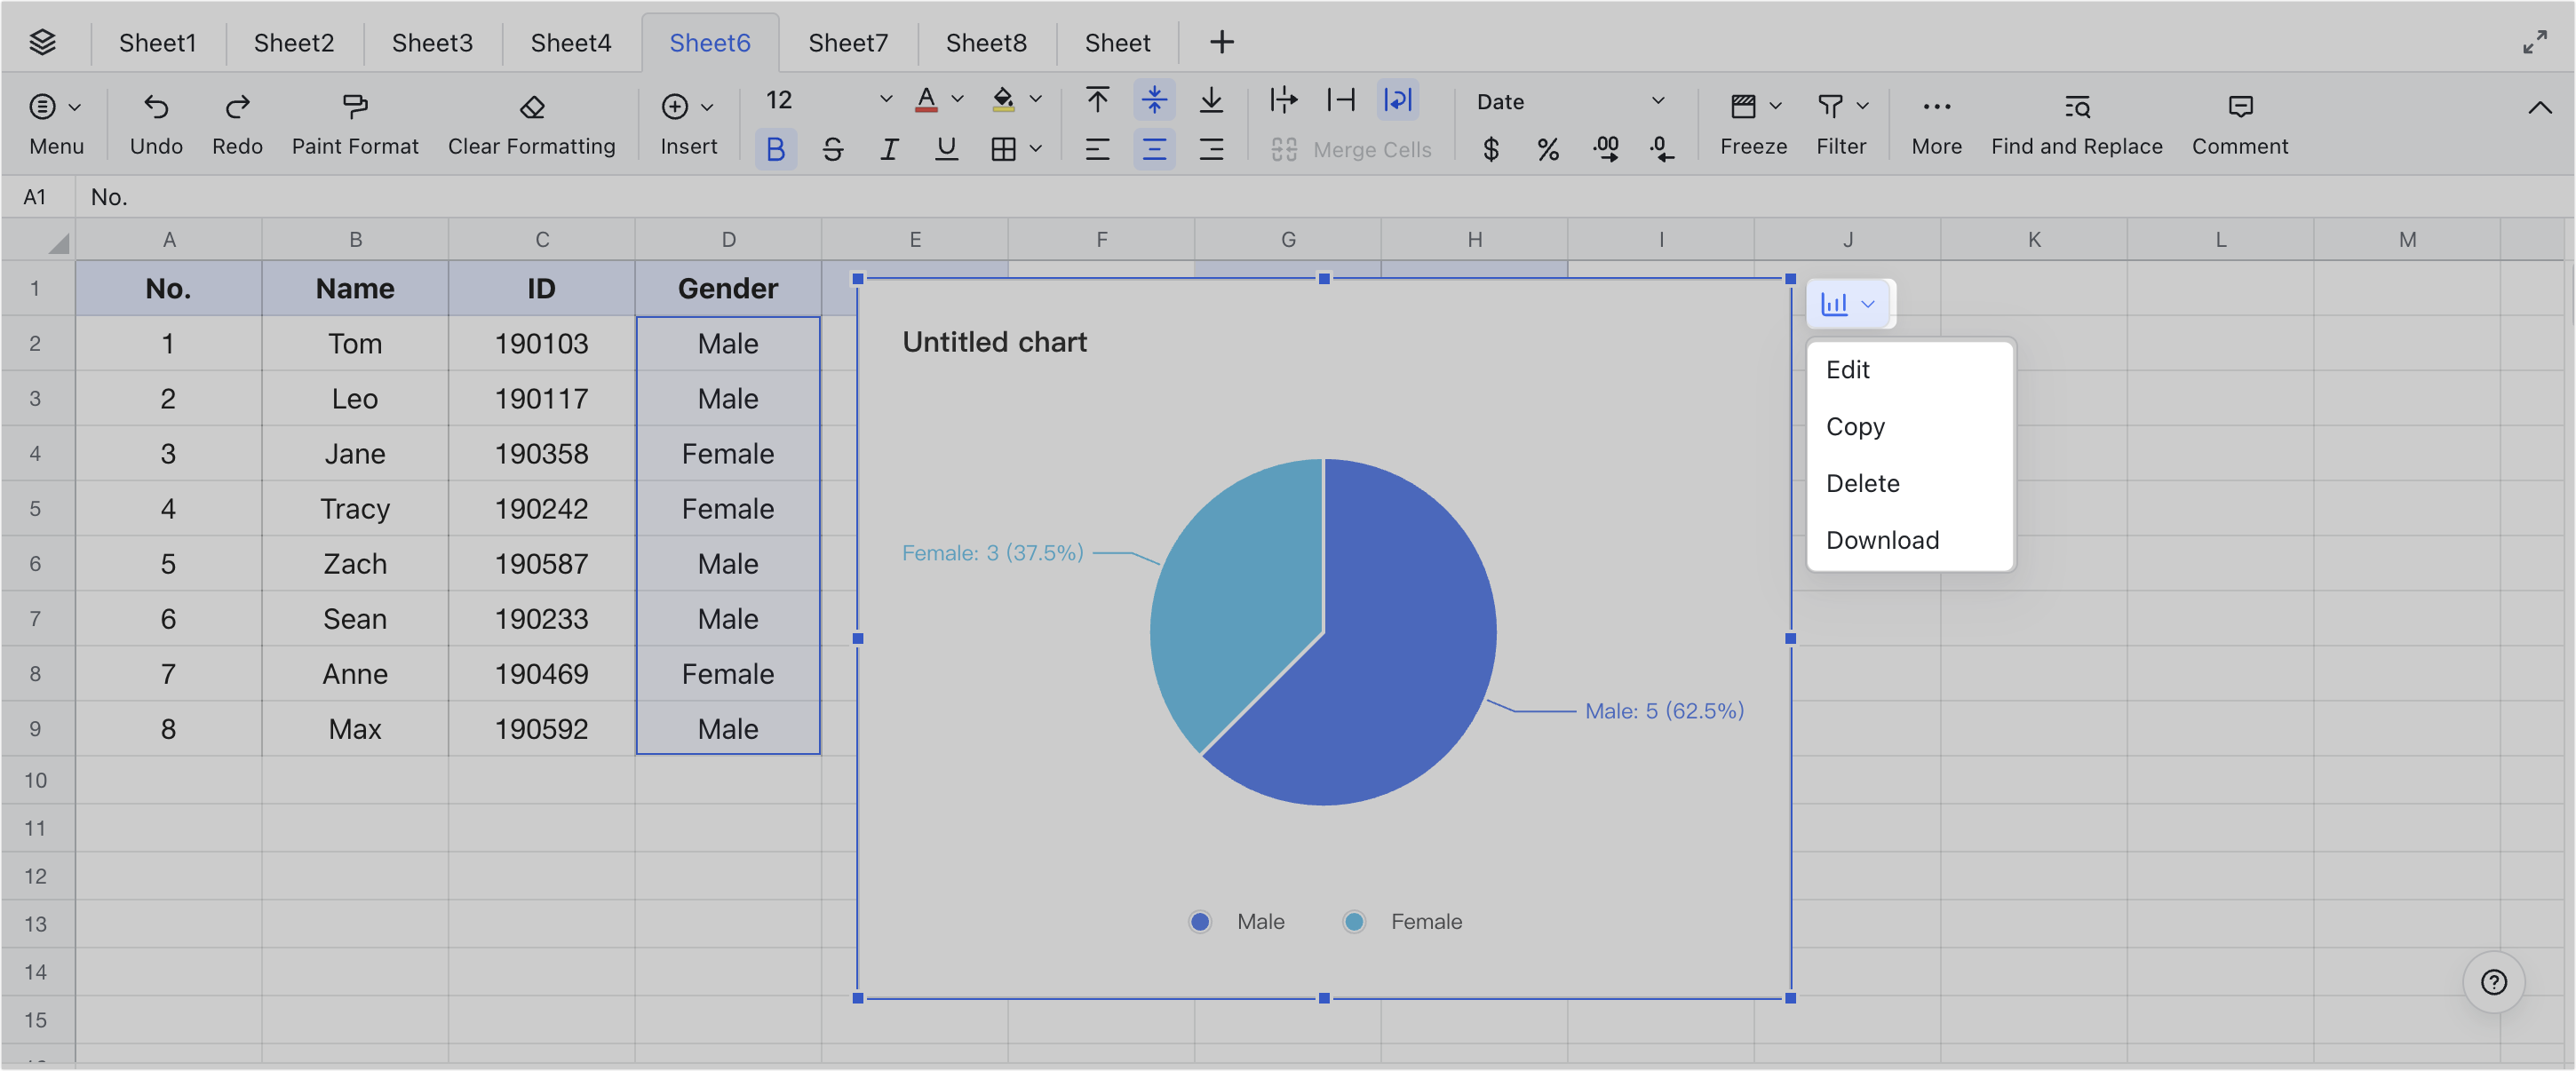Open Find and Replace

coord(2076,122)
